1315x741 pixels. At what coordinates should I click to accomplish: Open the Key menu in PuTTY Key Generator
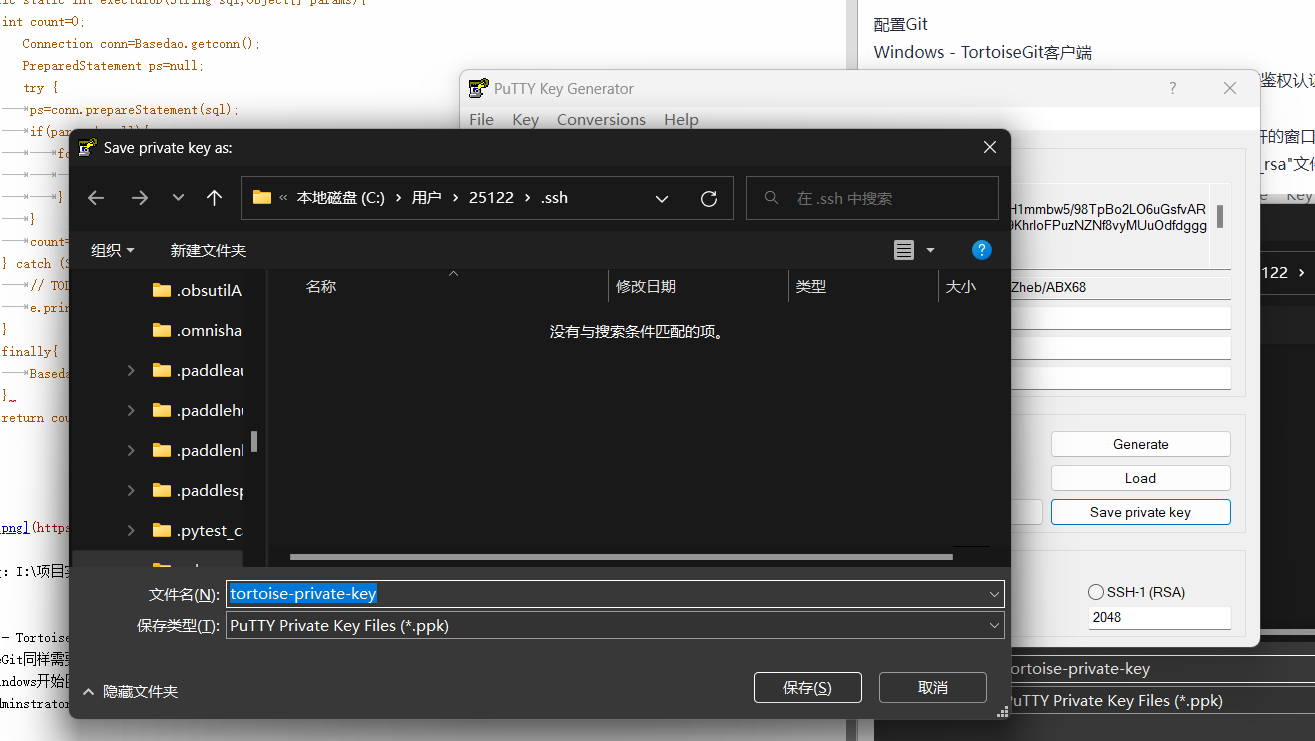[525, 119]
